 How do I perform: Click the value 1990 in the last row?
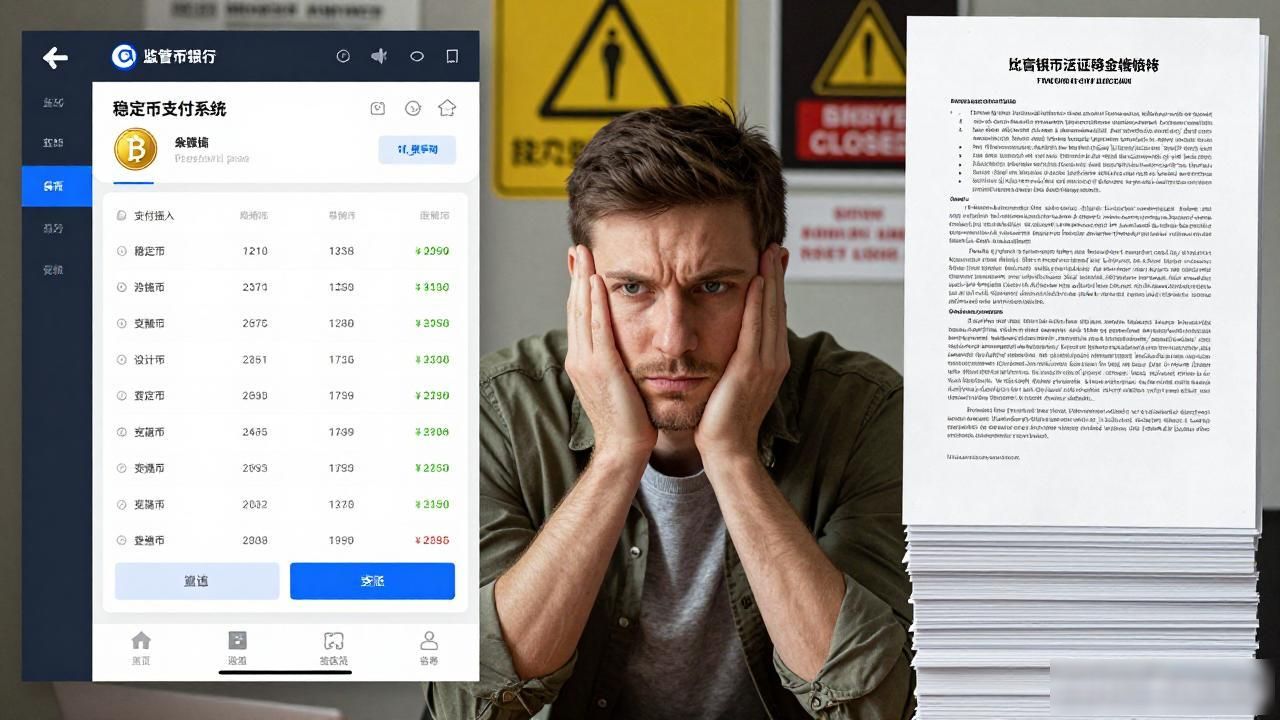(341, 540)
